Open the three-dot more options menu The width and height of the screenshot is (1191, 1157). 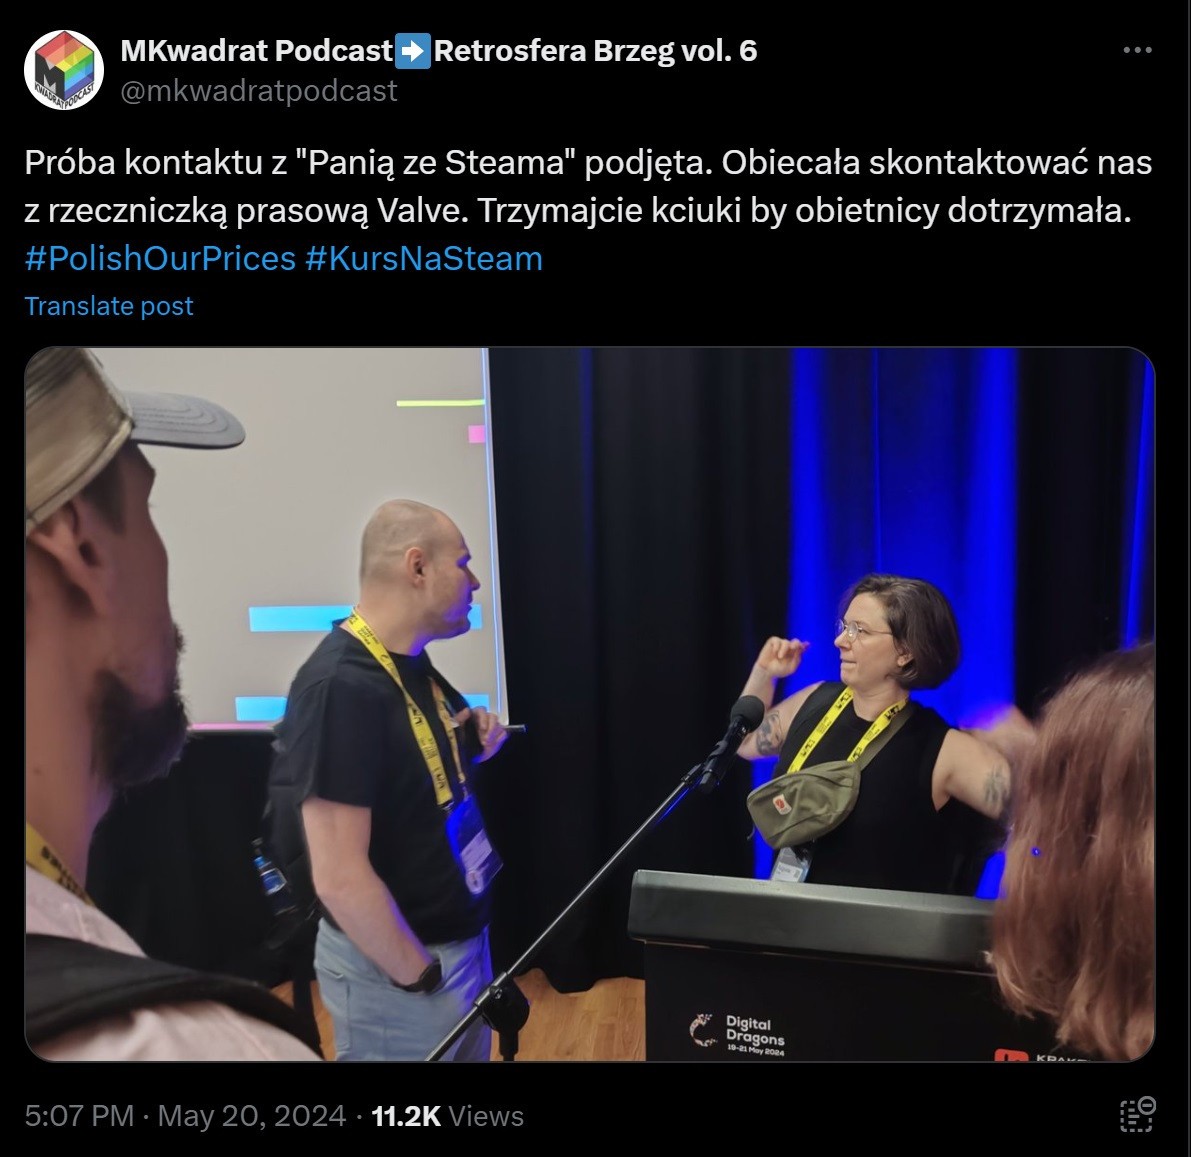coord(1137,50)
